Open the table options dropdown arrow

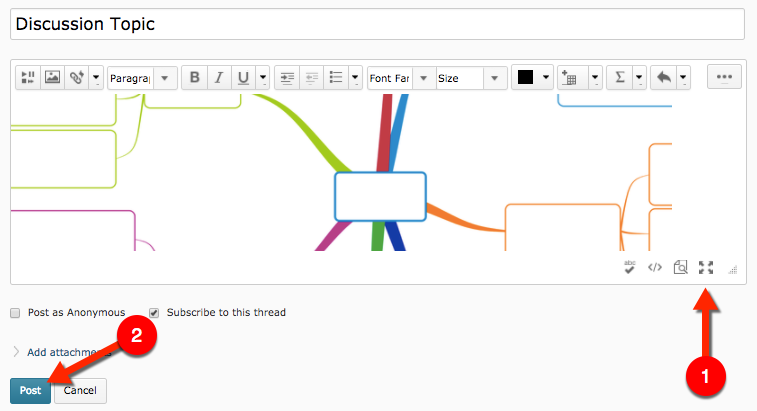click(595, 77)
